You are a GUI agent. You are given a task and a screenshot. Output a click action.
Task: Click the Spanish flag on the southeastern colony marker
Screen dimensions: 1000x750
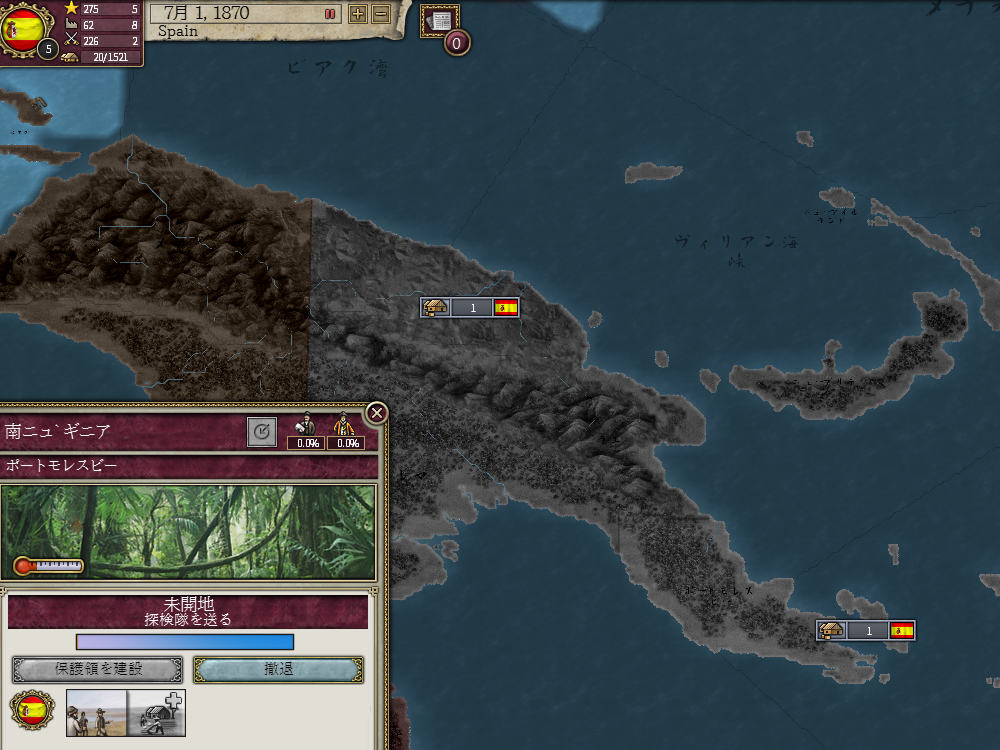902,631
